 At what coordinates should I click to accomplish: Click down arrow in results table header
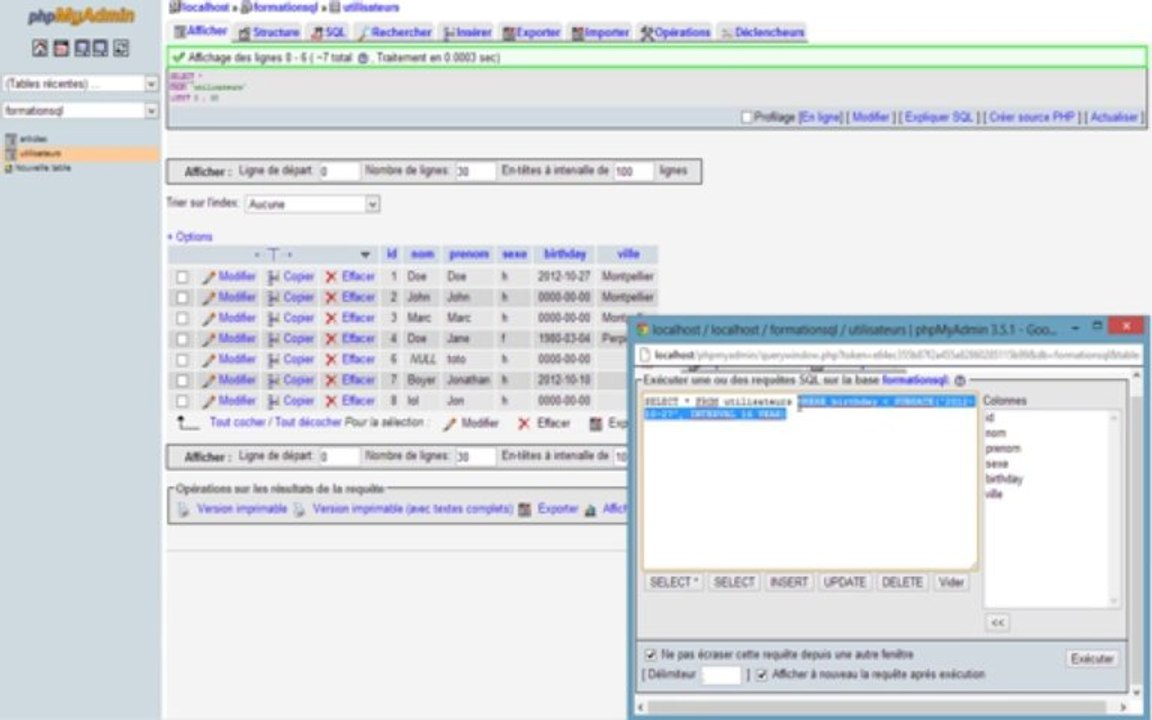[x=365, y=255]
